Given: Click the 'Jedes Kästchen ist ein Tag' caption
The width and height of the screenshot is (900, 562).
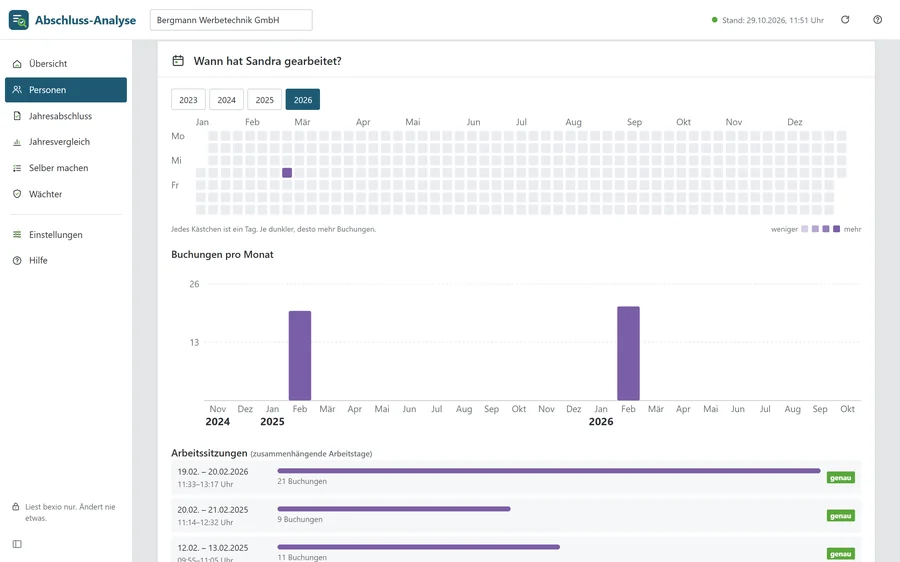Looking at the screenshot, I should pyautogui.click(x=274, y=229).
